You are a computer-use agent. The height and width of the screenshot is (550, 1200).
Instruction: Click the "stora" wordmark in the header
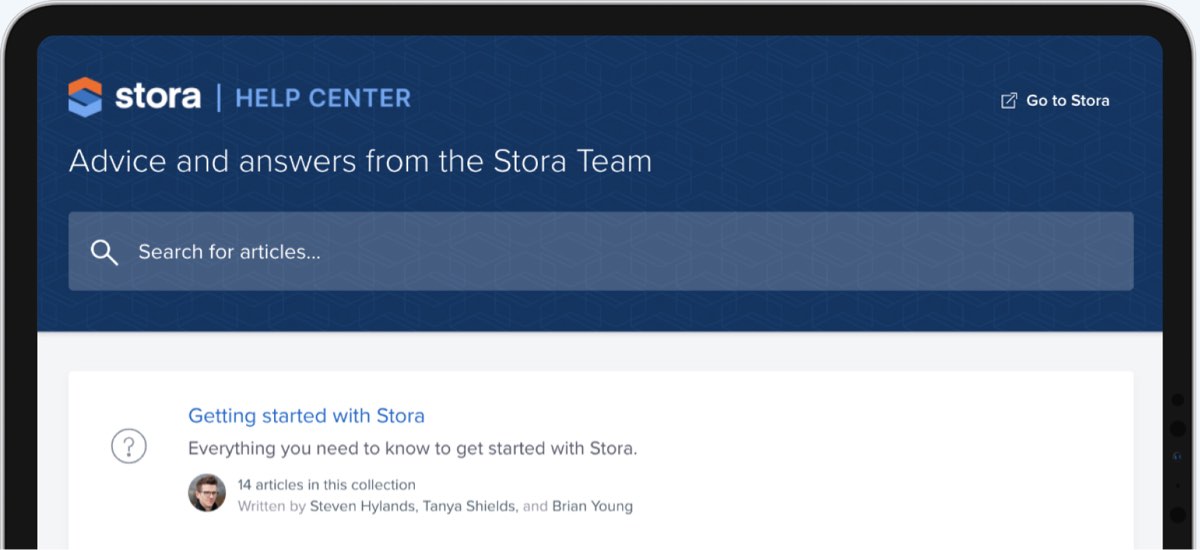(x=158, y=97)
